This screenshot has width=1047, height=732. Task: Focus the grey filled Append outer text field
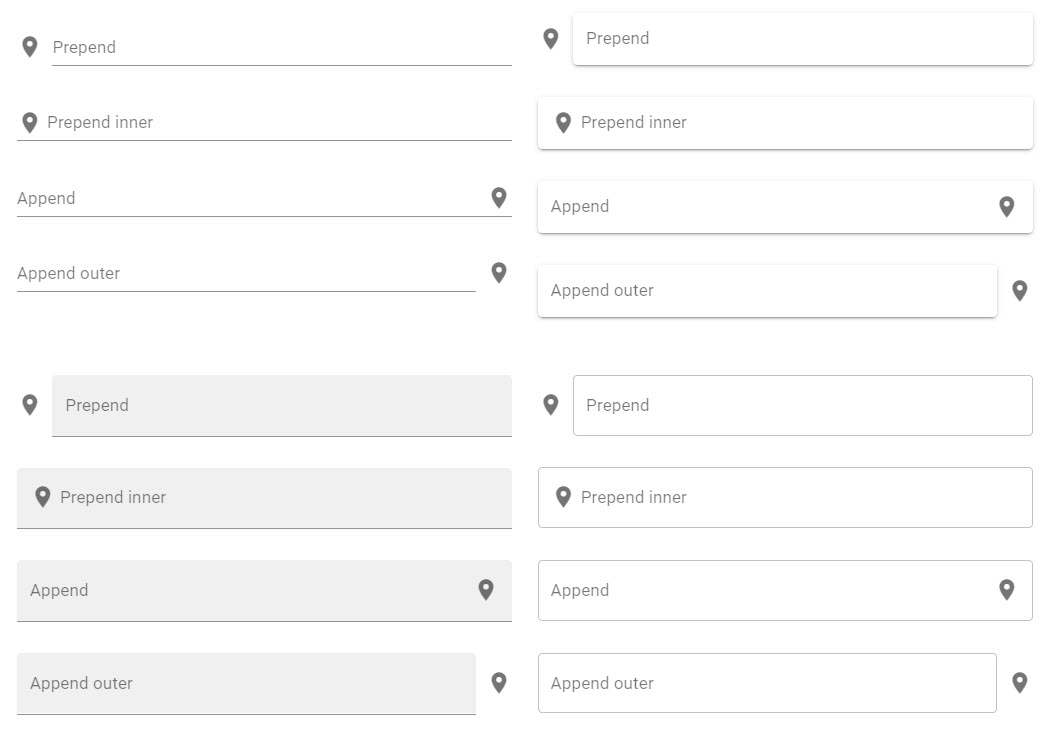pyautogui.click(x=246, y=684)
